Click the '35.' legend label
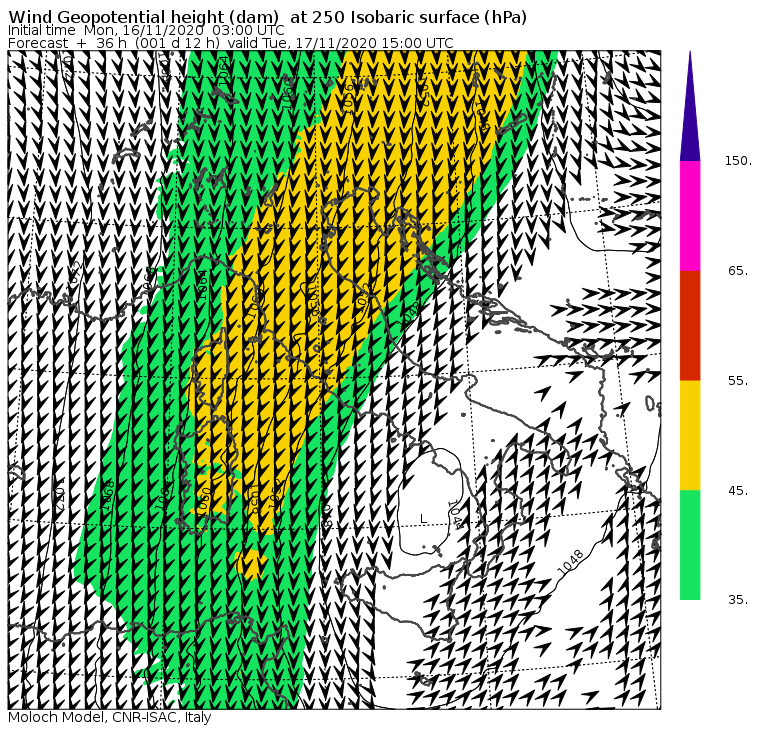The image size is (760, 731). [x=738, y=600]
